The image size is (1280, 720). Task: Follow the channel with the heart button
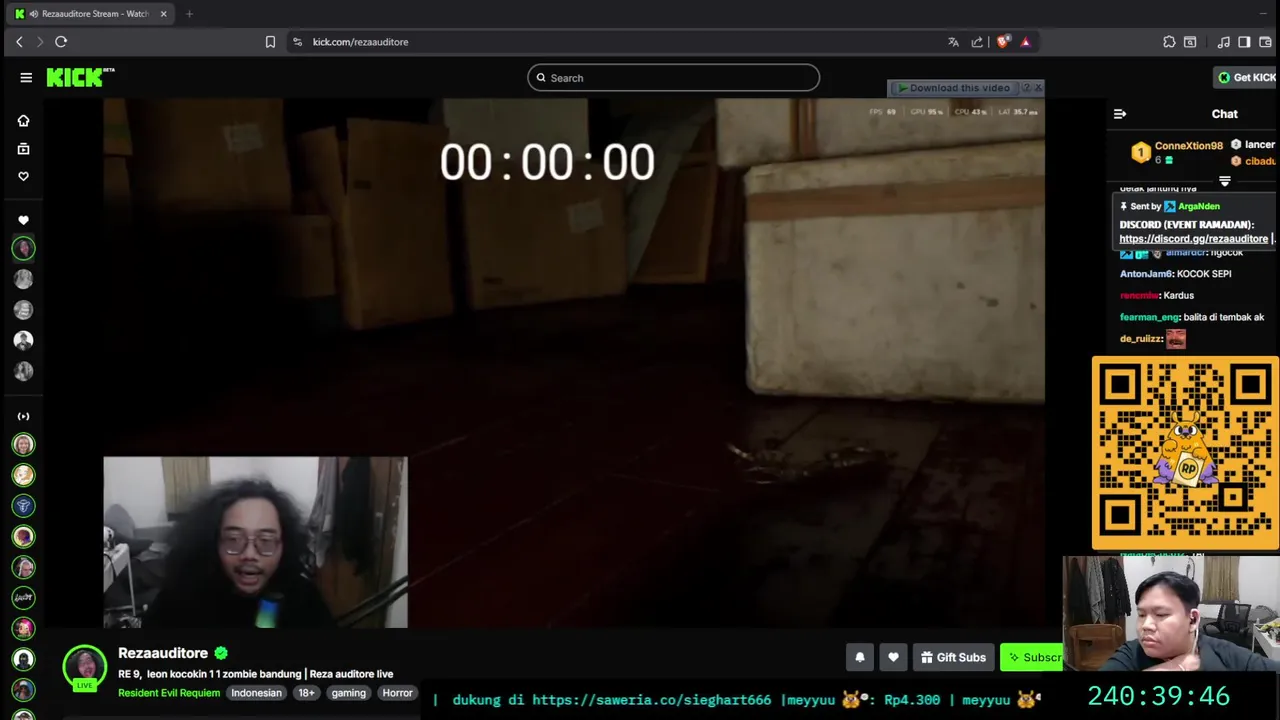point(893,657)
